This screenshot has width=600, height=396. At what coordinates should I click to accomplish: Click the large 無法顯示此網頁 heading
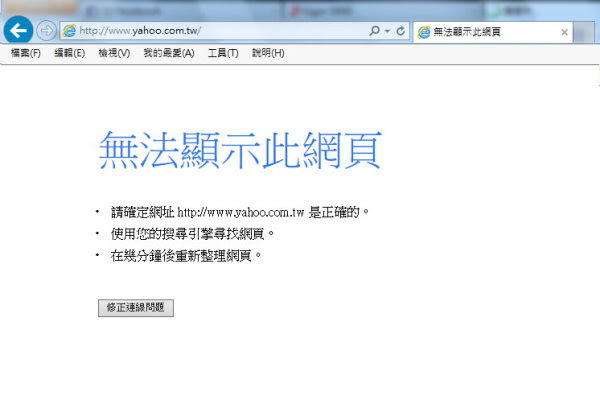(x=240, y=150)
